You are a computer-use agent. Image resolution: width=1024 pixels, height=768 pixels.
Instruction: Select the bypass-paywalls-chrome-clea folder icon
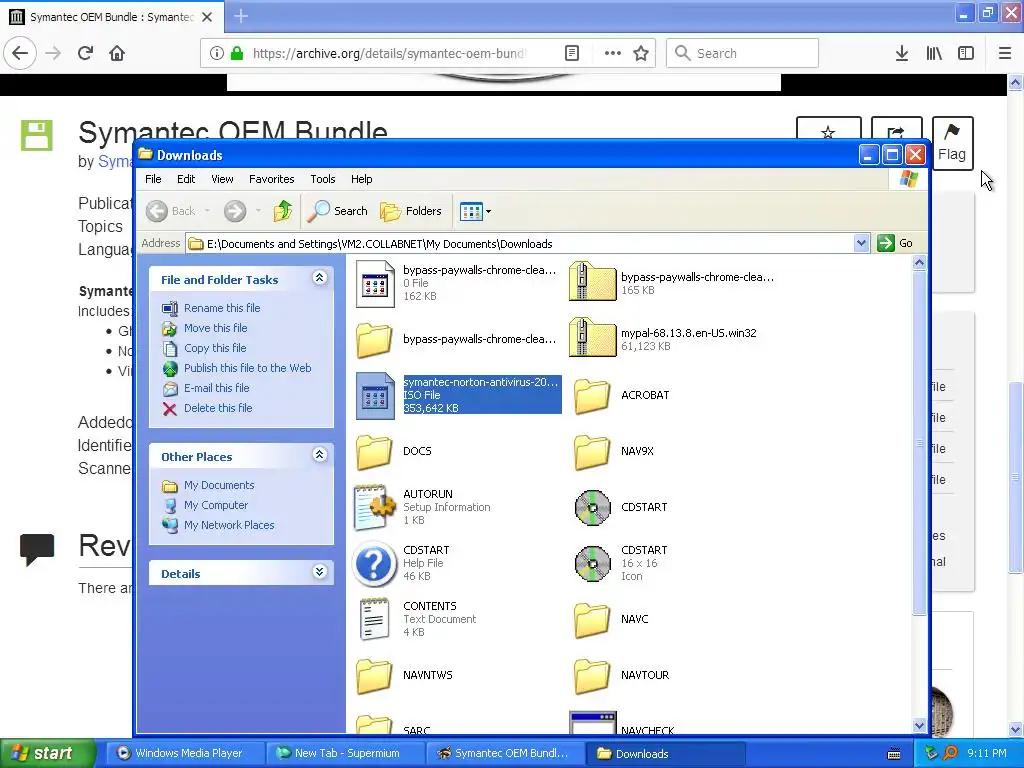pos(374,340)
